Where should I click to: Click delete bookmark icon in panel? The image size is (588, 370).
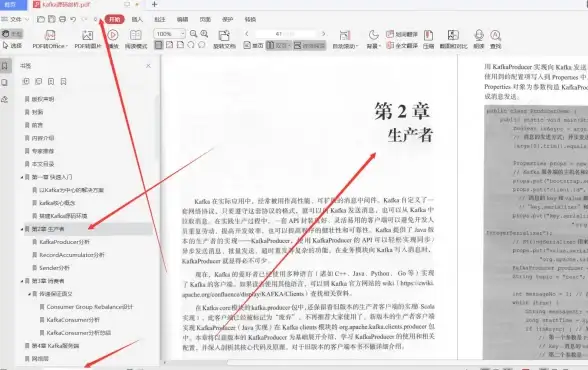point(63,81)
